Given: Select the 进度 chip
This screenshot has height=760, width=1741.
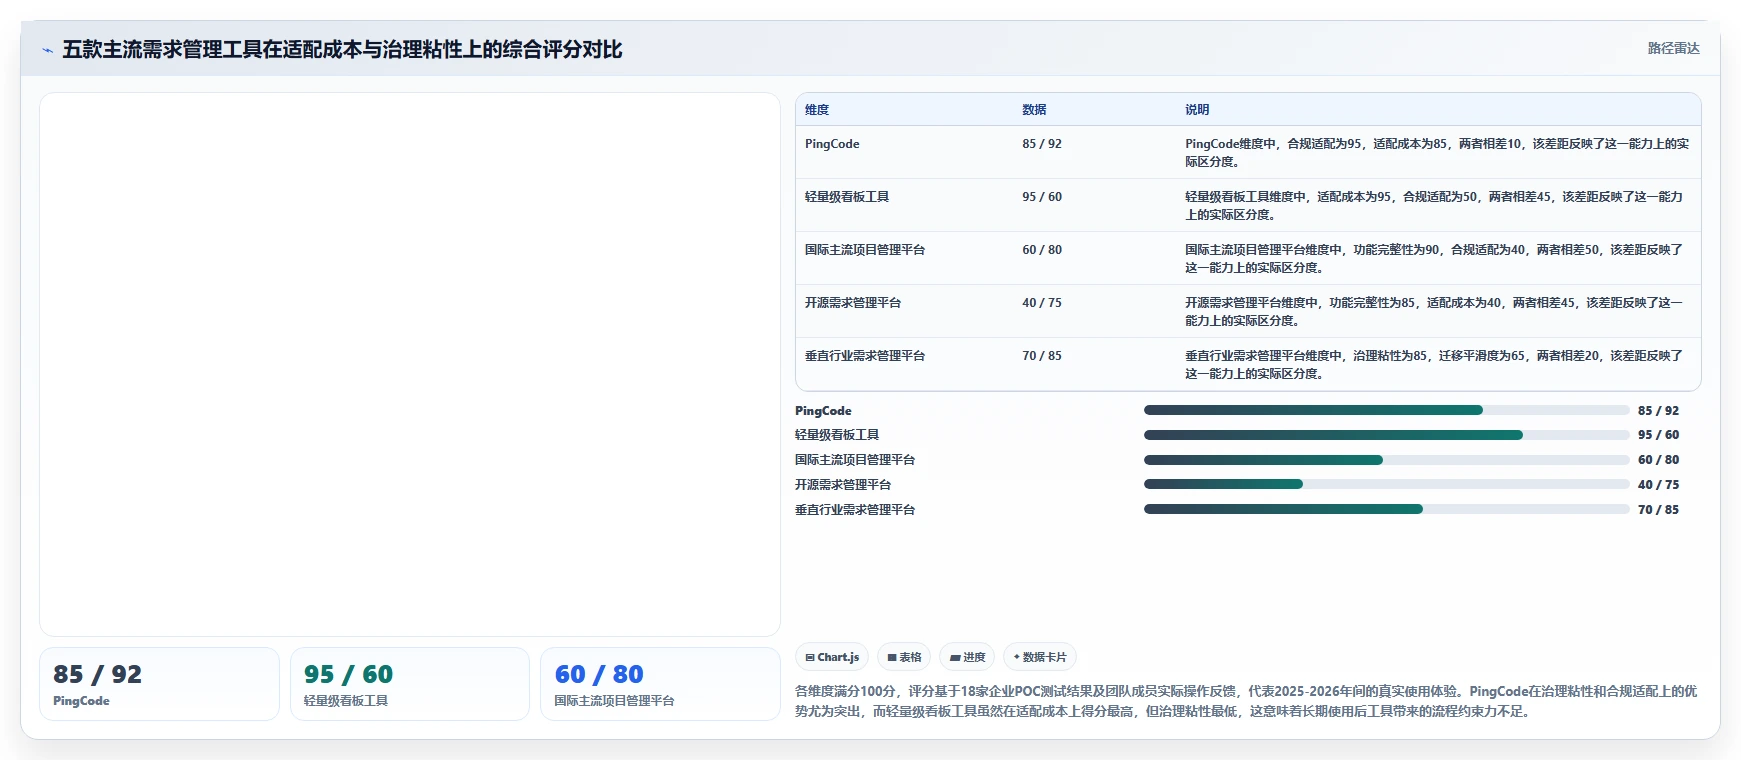Looking at the screenshot, I should pos(967,657).
